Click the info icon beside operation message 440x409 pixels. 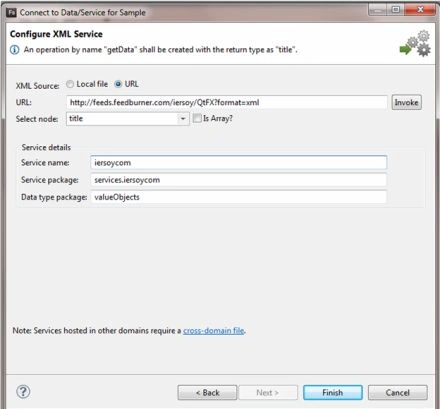coord(15,50)
